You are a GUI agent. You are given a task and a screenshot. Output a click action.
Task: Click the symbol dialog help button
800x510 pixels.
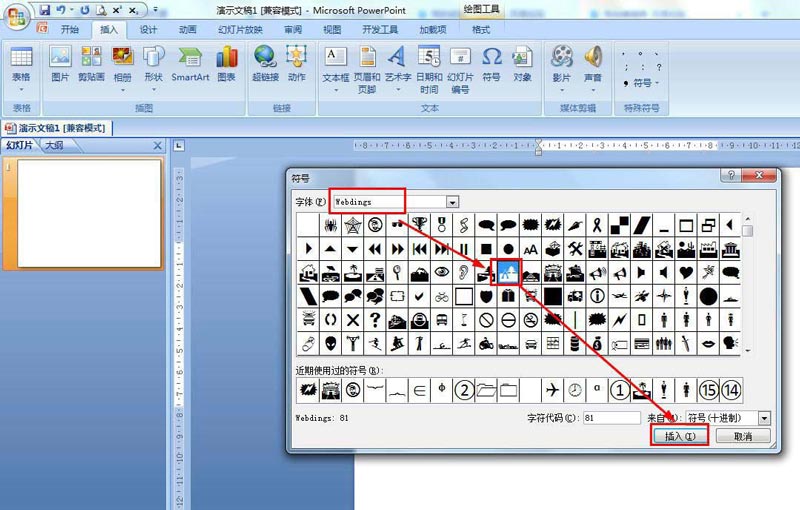click(x=731, y=175)
